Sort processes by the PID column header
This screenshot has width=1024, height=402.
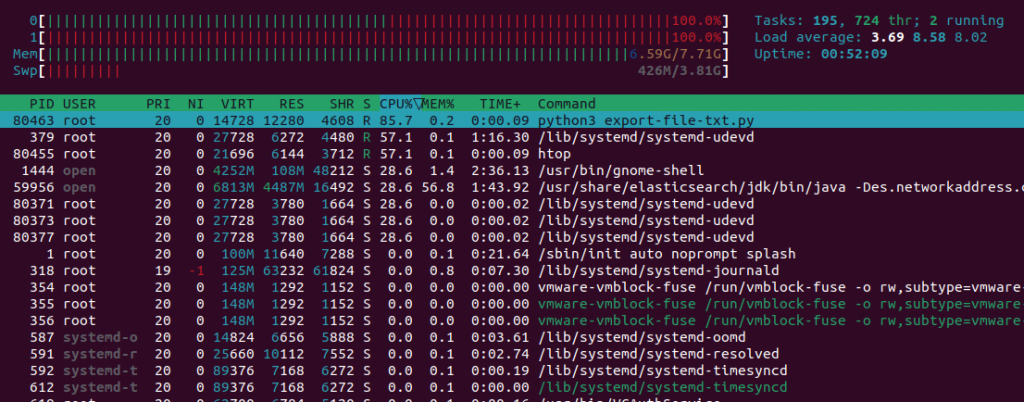[x=42, y=104]
